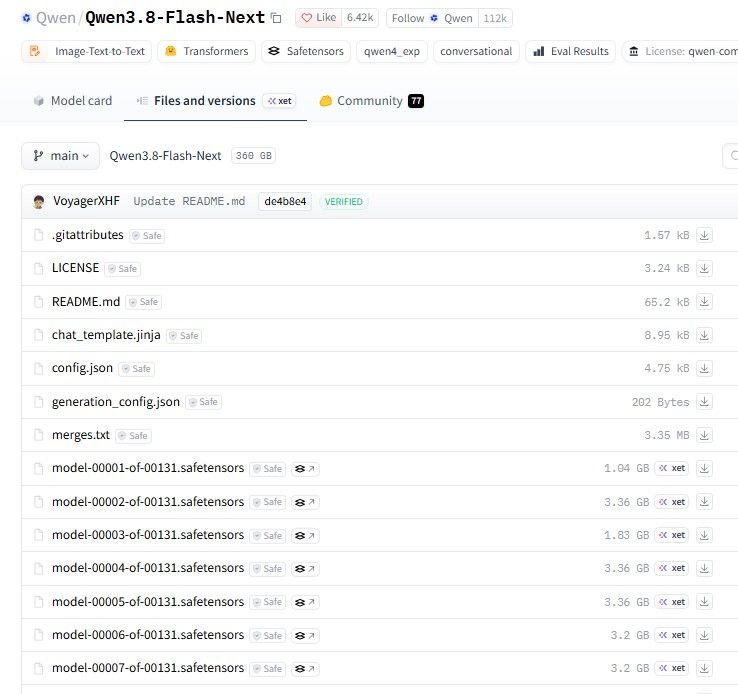Open the merges.txt file
Screen dimensions: 738x694
[81, 435]
